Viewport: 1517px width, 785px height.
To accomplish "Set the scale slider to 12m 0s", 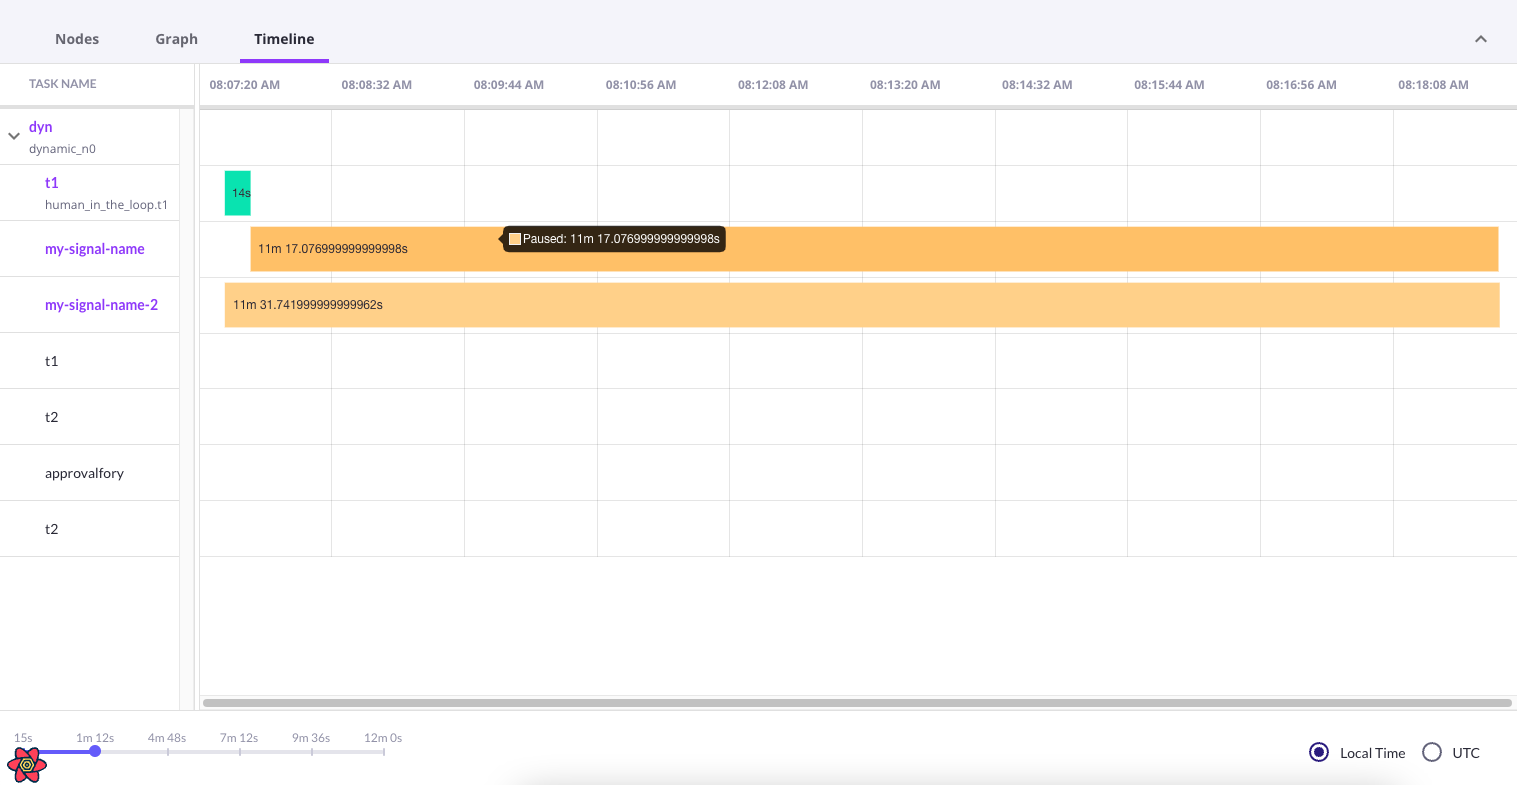I will click(383, 751).
